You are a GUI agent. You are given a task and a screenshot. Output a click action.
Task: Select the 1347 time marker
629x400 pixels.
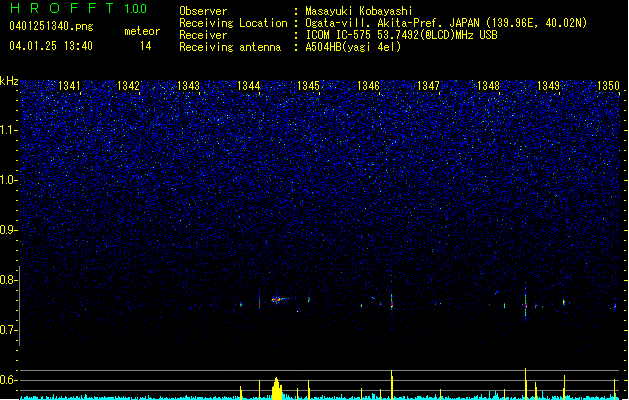point(428,86)
